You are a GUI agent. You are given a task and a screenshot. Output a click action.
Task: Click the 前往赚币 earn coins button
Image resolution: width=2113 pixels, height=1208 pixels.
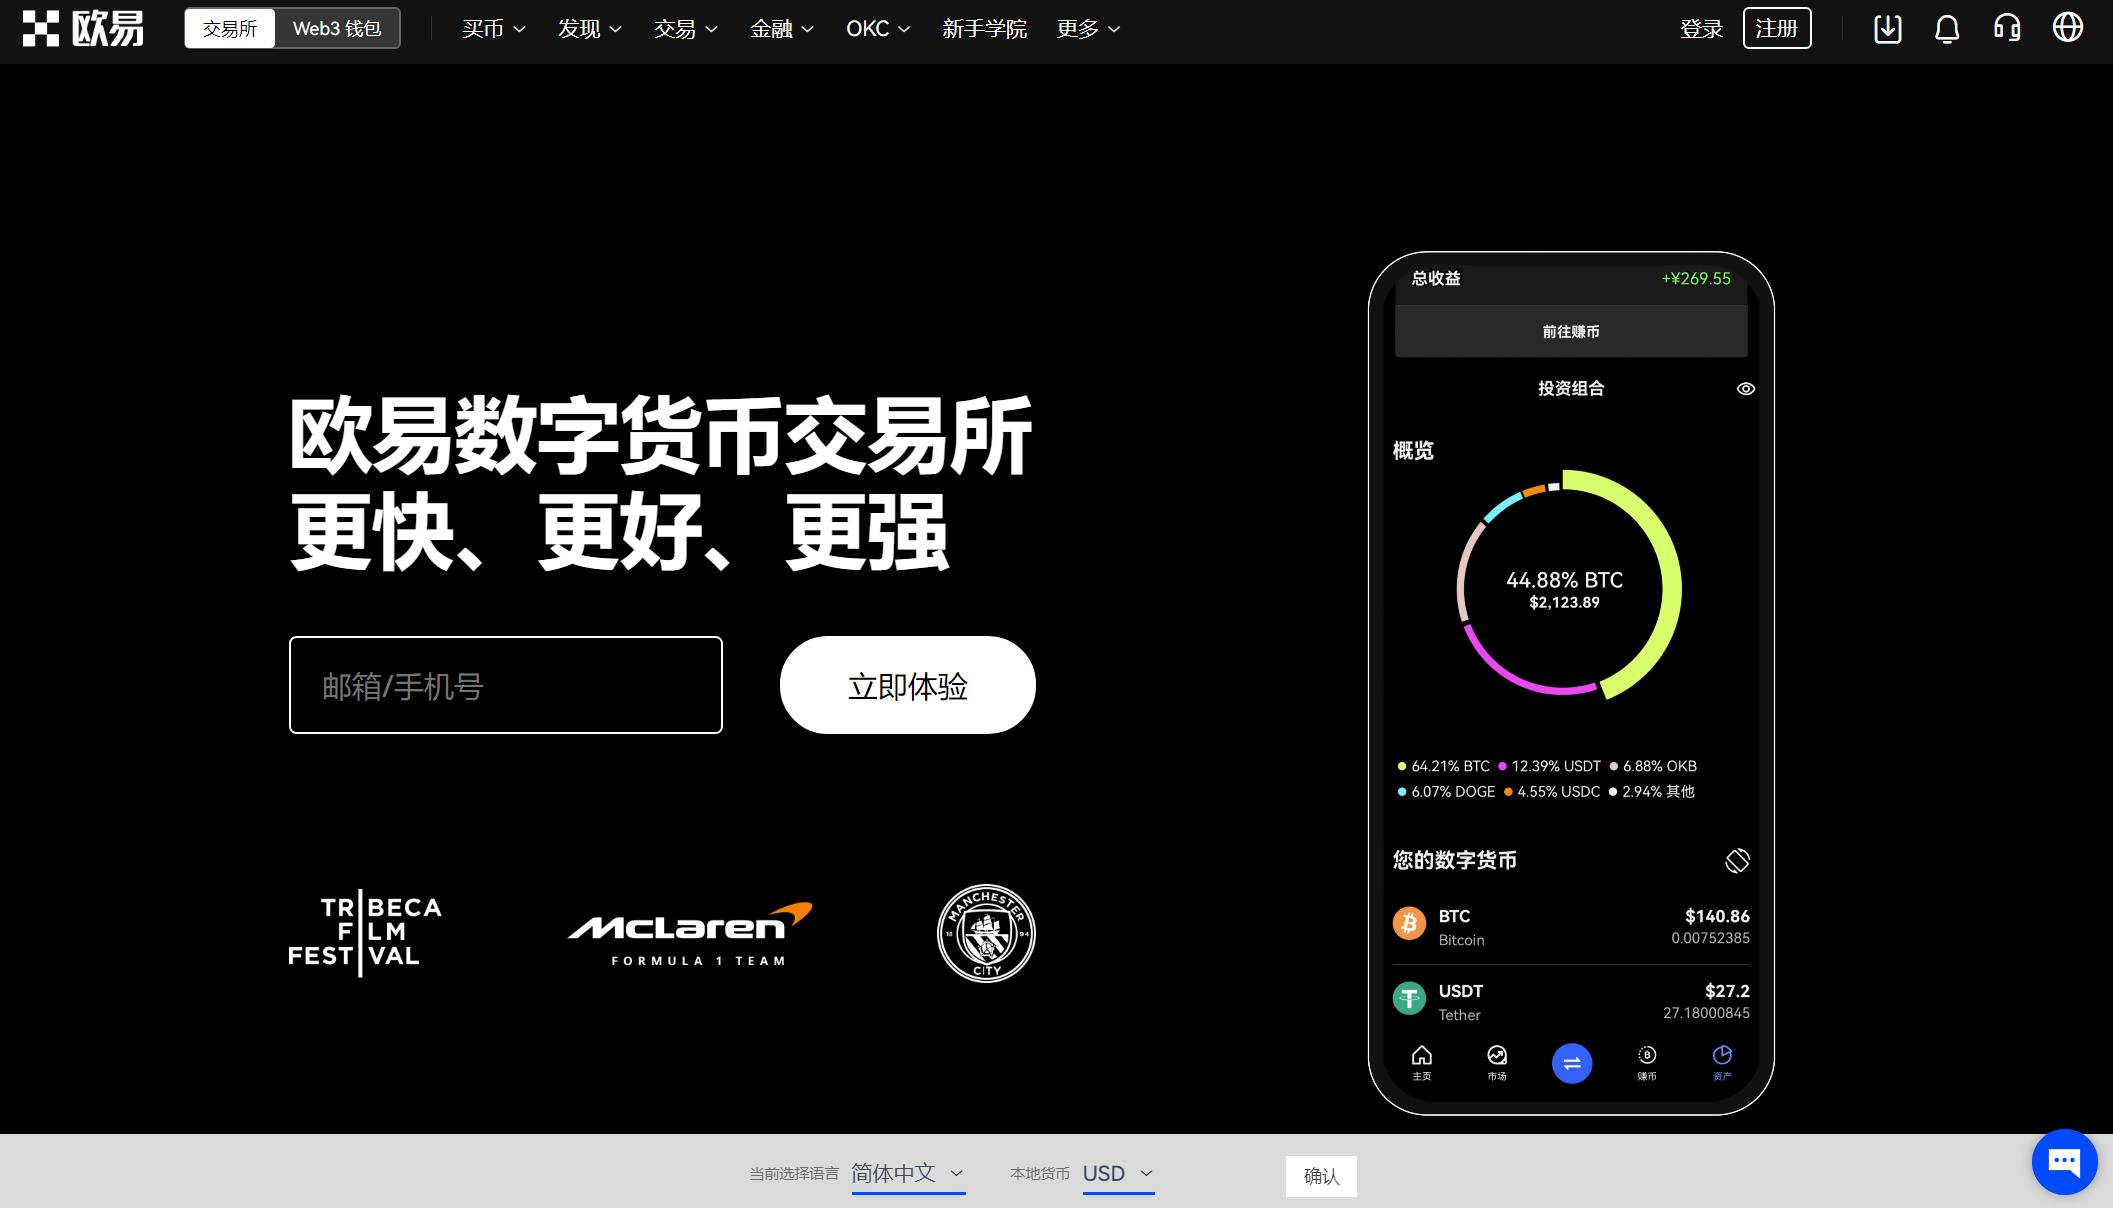pos(1570,331)
